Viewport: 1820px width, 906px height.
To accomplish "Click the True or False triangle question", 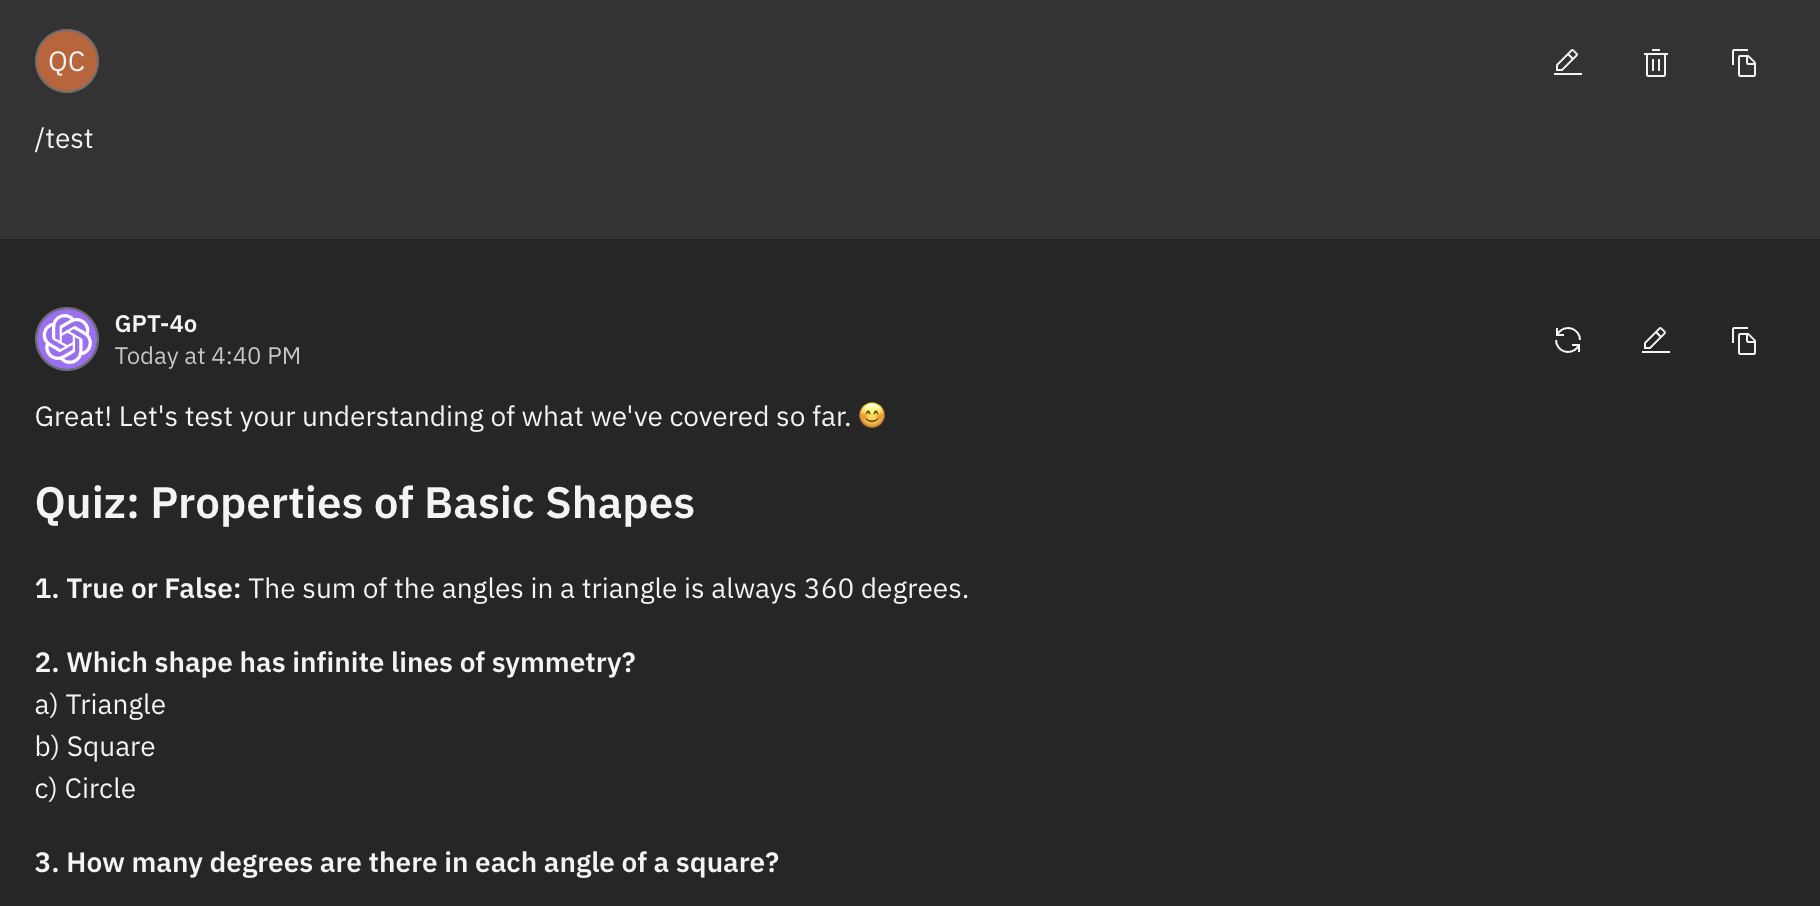I will [x=501, y=589].
